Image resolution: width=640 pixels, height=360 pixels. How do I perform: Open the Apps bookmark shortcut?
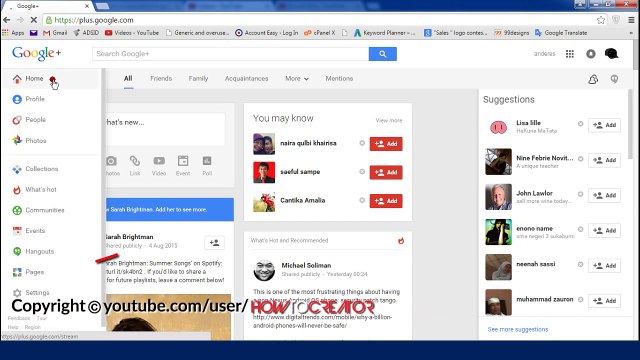13,33
